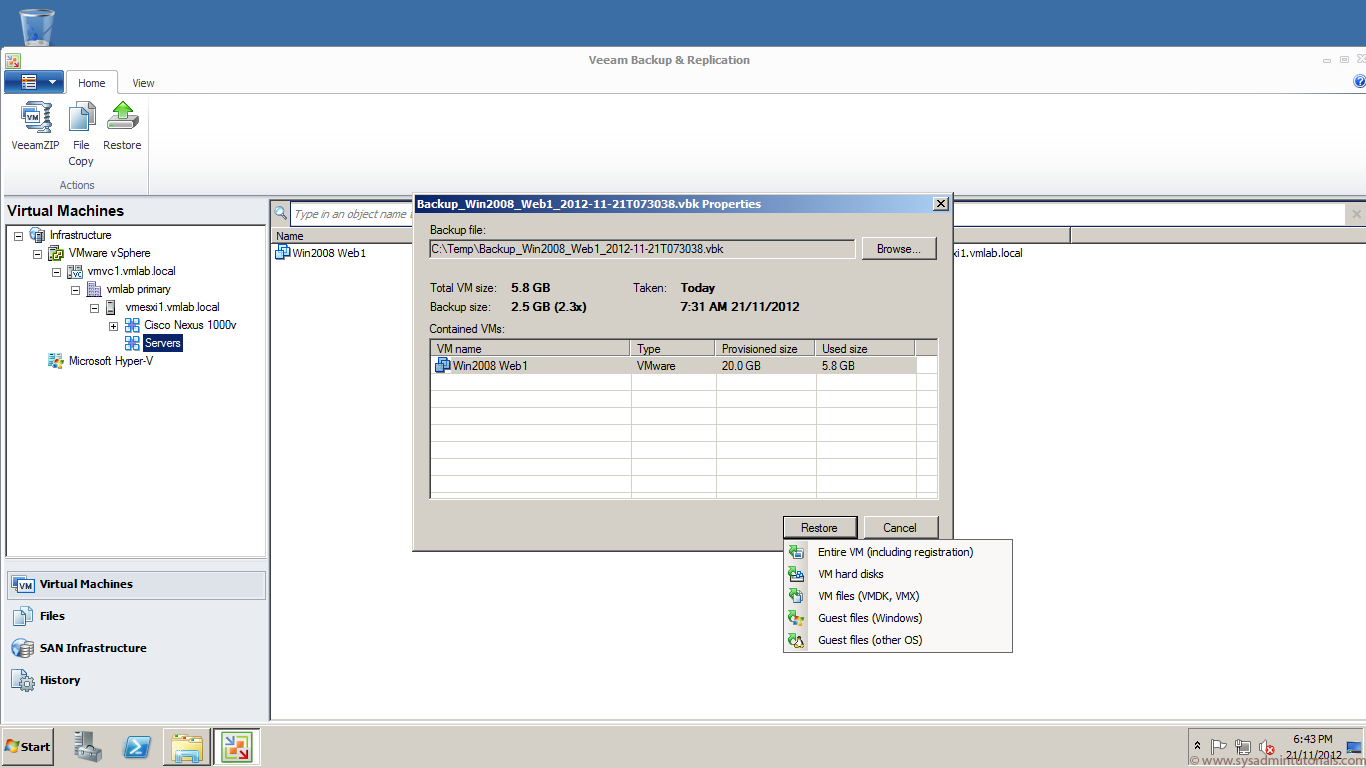Sort by VM name column header
The height and width of the screenshot is (768, 1366).
[531, 349]
